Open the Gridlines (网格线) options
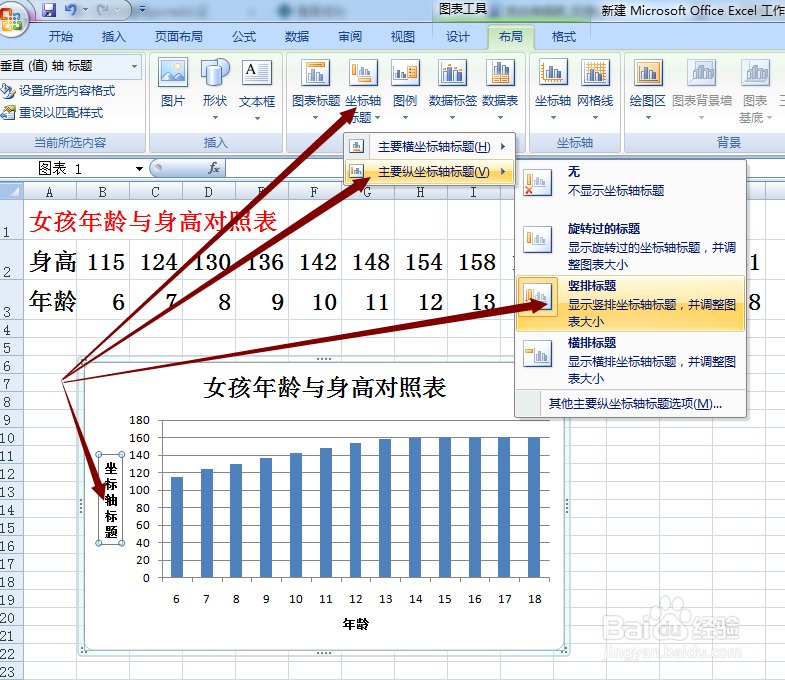This screenshot has width=785, height=680. (595, 89)
